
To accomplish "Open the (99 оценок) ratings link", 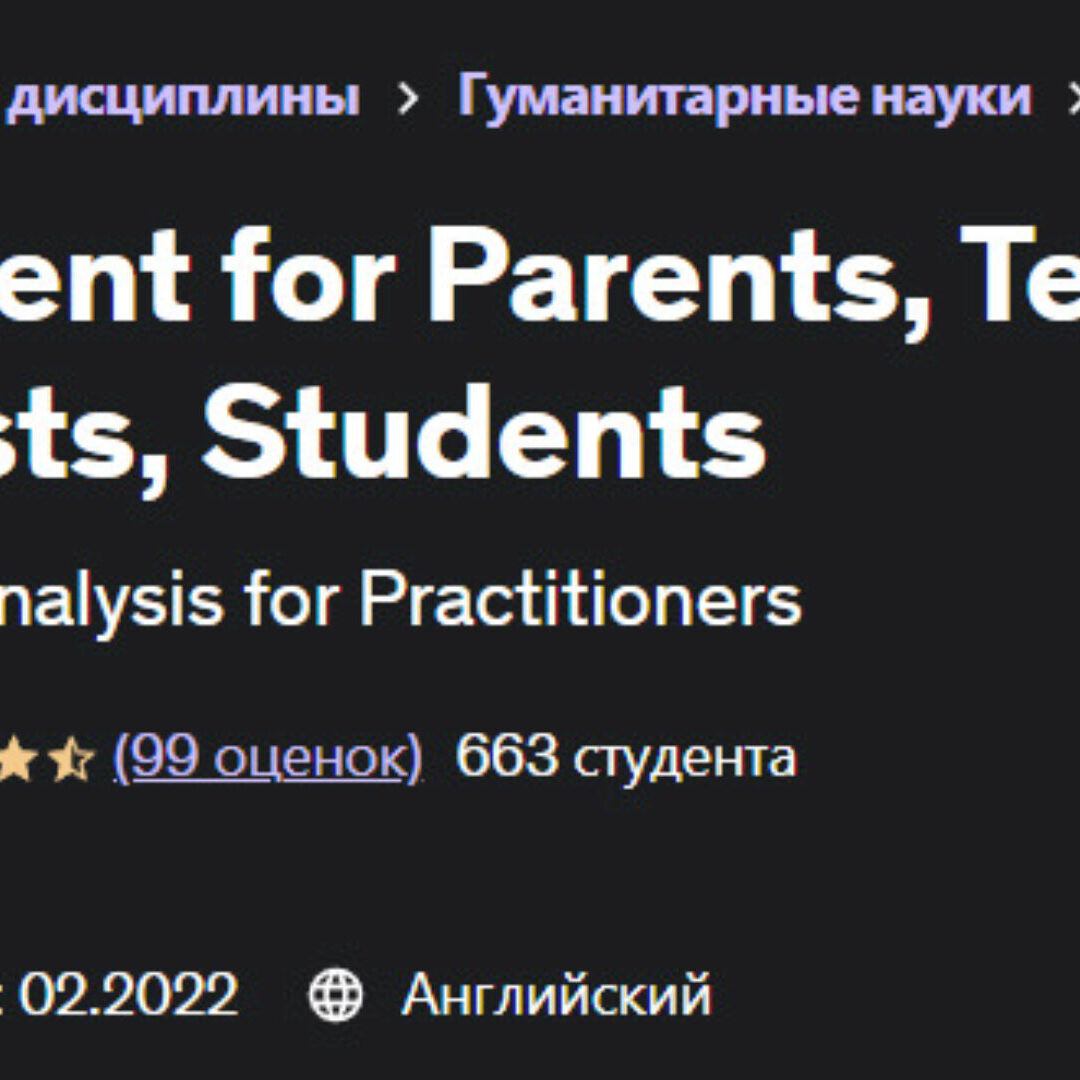I will coord(268,758).
